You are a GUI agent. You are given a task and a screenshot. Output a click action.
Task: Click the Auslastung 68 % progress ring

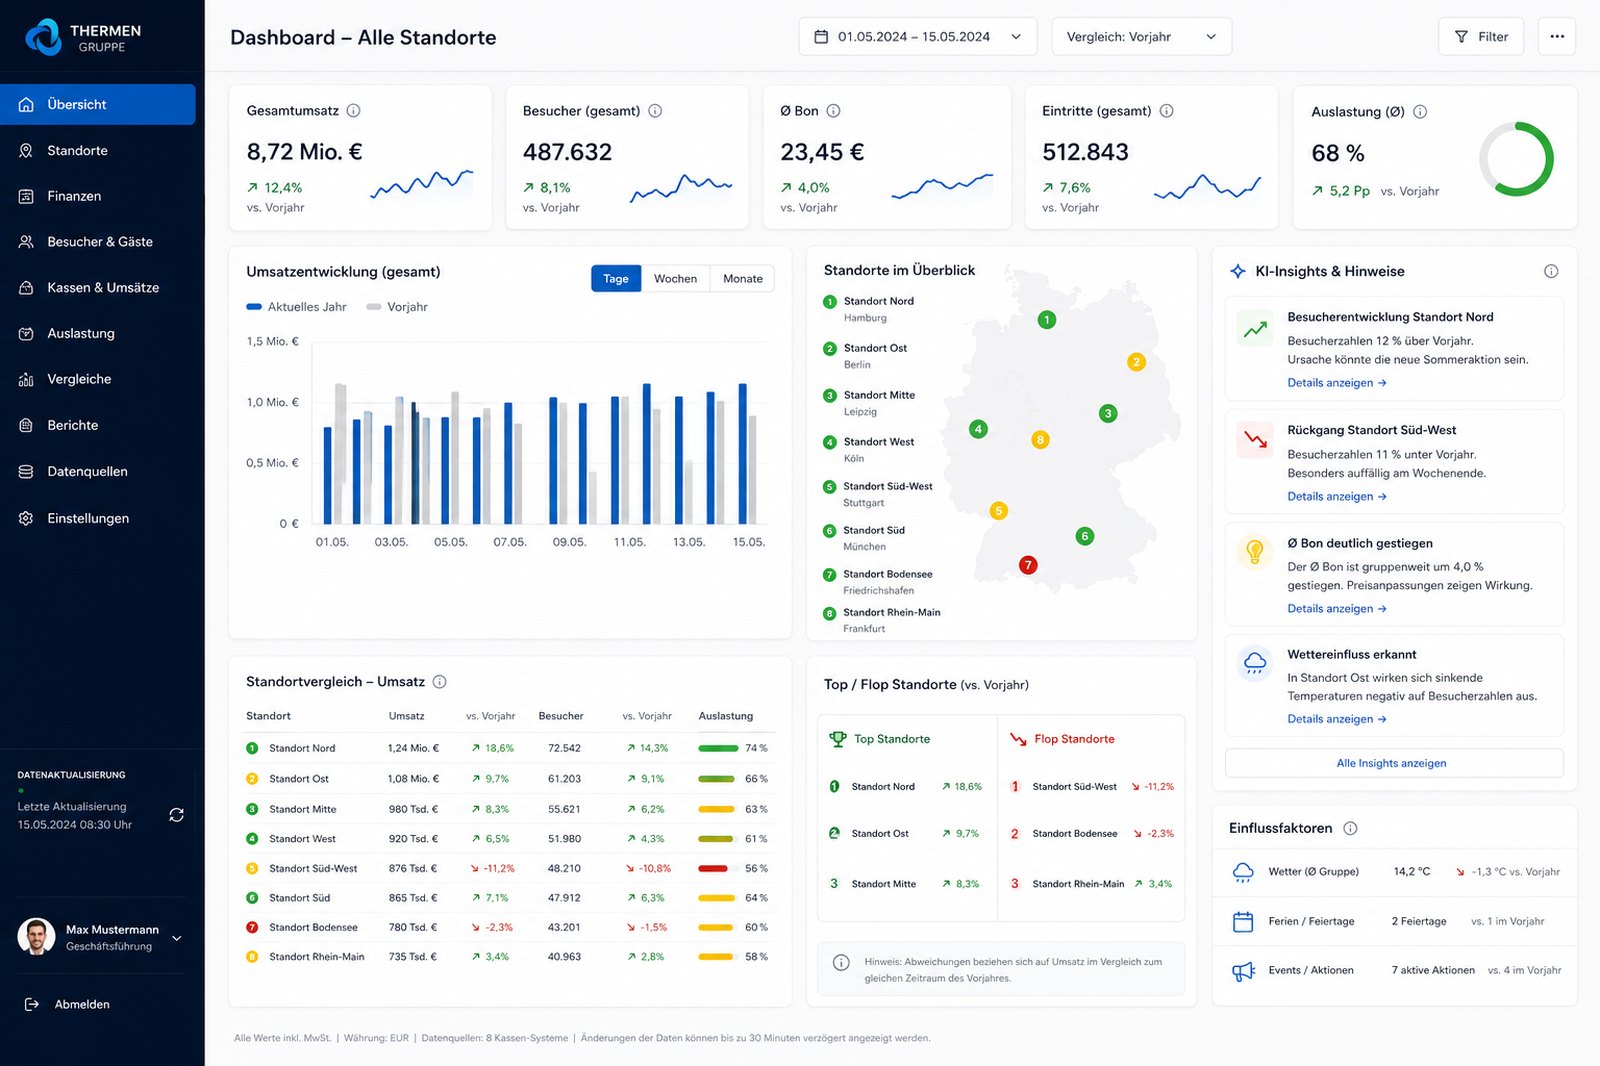click(1516, 159)
